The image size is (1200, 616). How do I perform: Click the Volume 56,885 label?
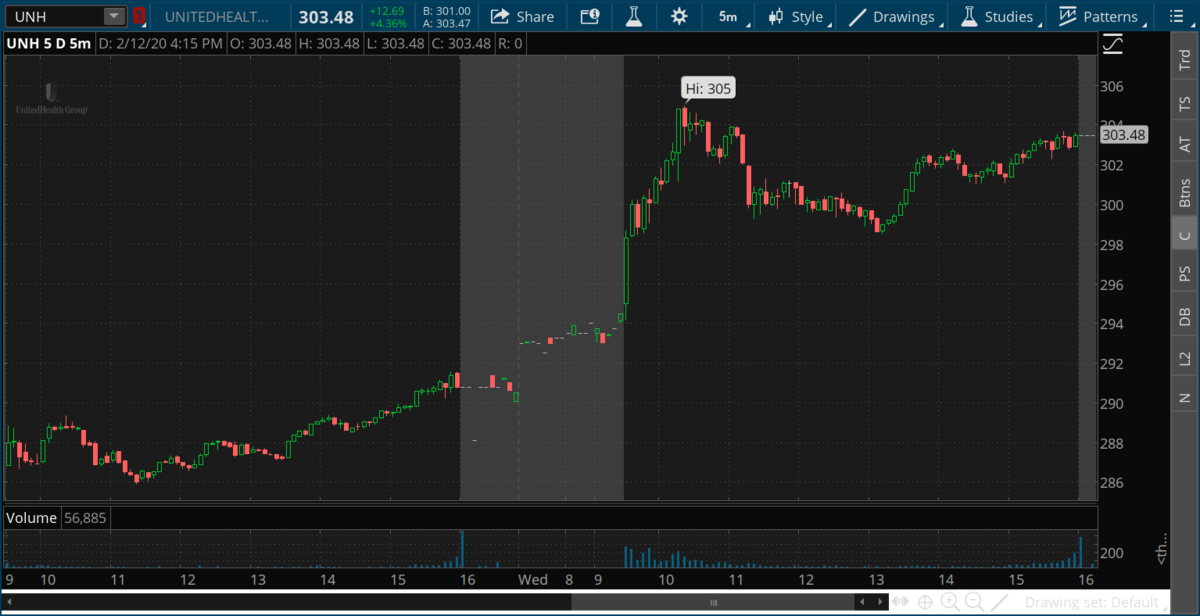point(57,518)
